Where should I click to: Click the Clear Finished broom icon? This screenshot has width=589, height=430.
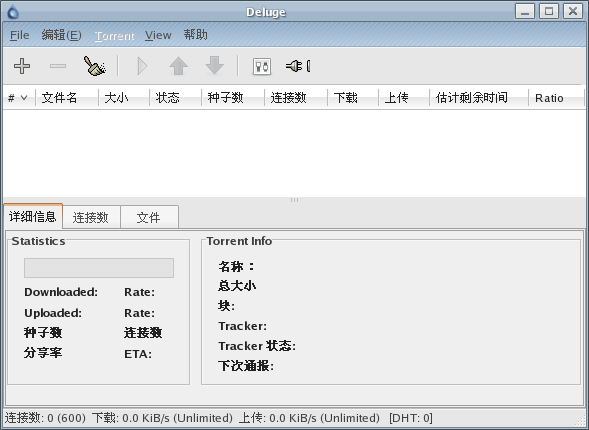tap(94, 66)
